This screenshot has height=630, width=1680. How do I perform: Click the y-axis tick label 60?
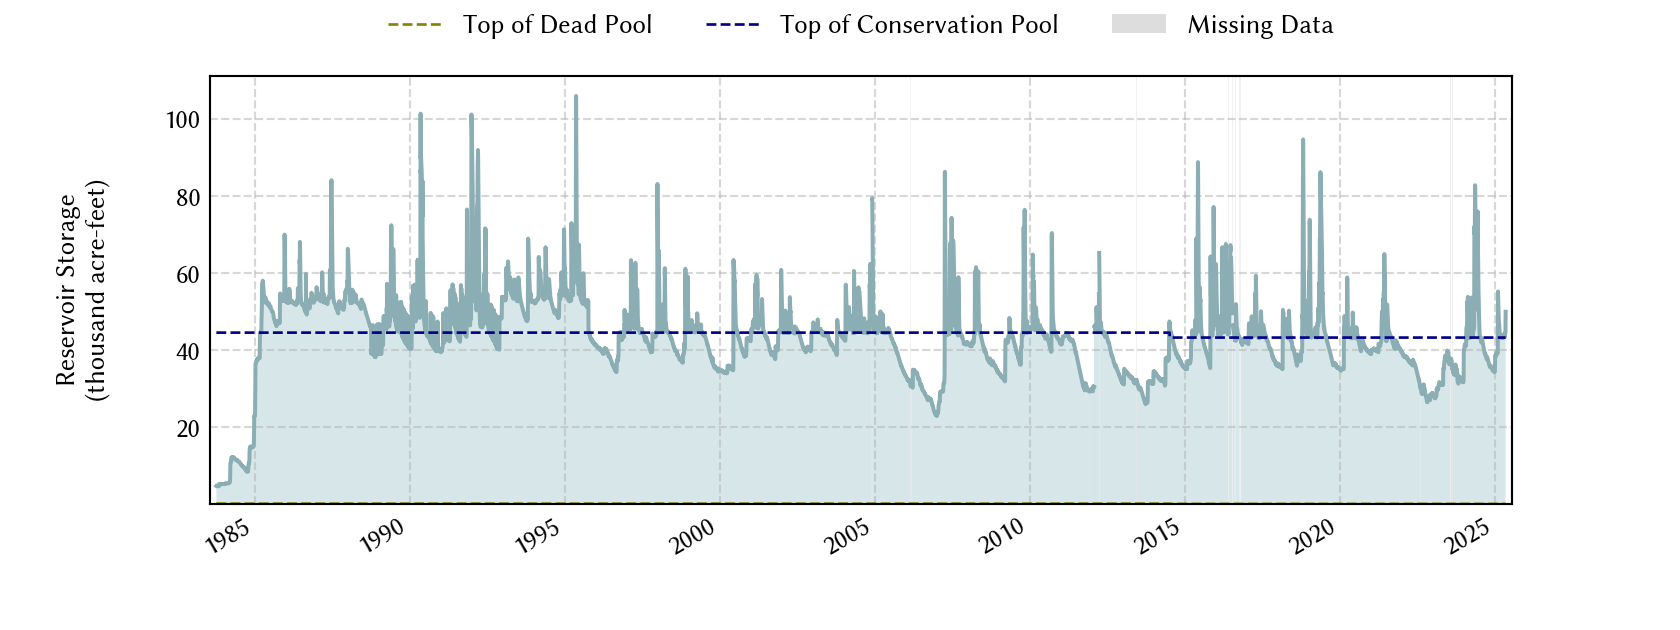coord(188,274)
